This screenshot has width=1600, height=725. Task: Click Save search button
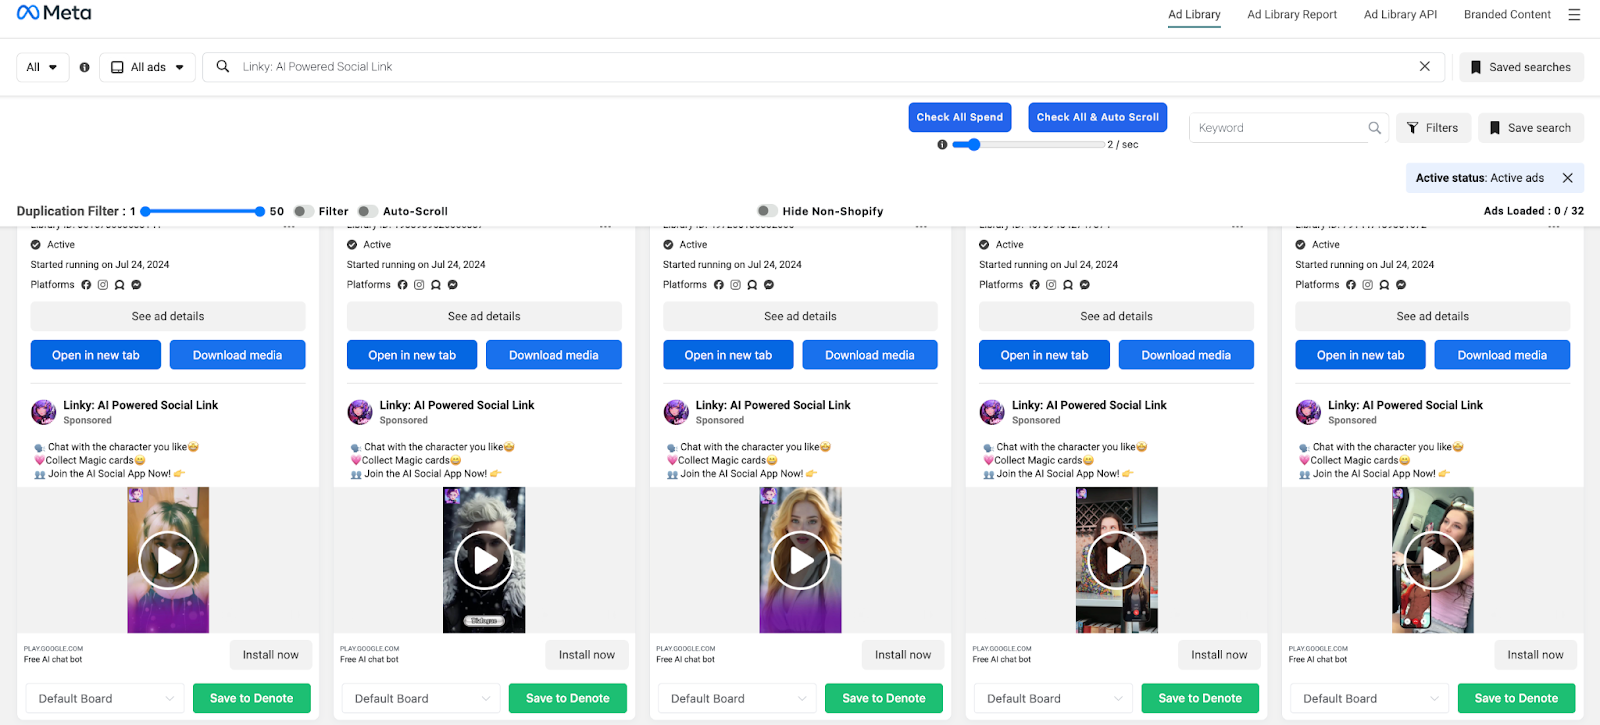click(x=1530, y=128)
